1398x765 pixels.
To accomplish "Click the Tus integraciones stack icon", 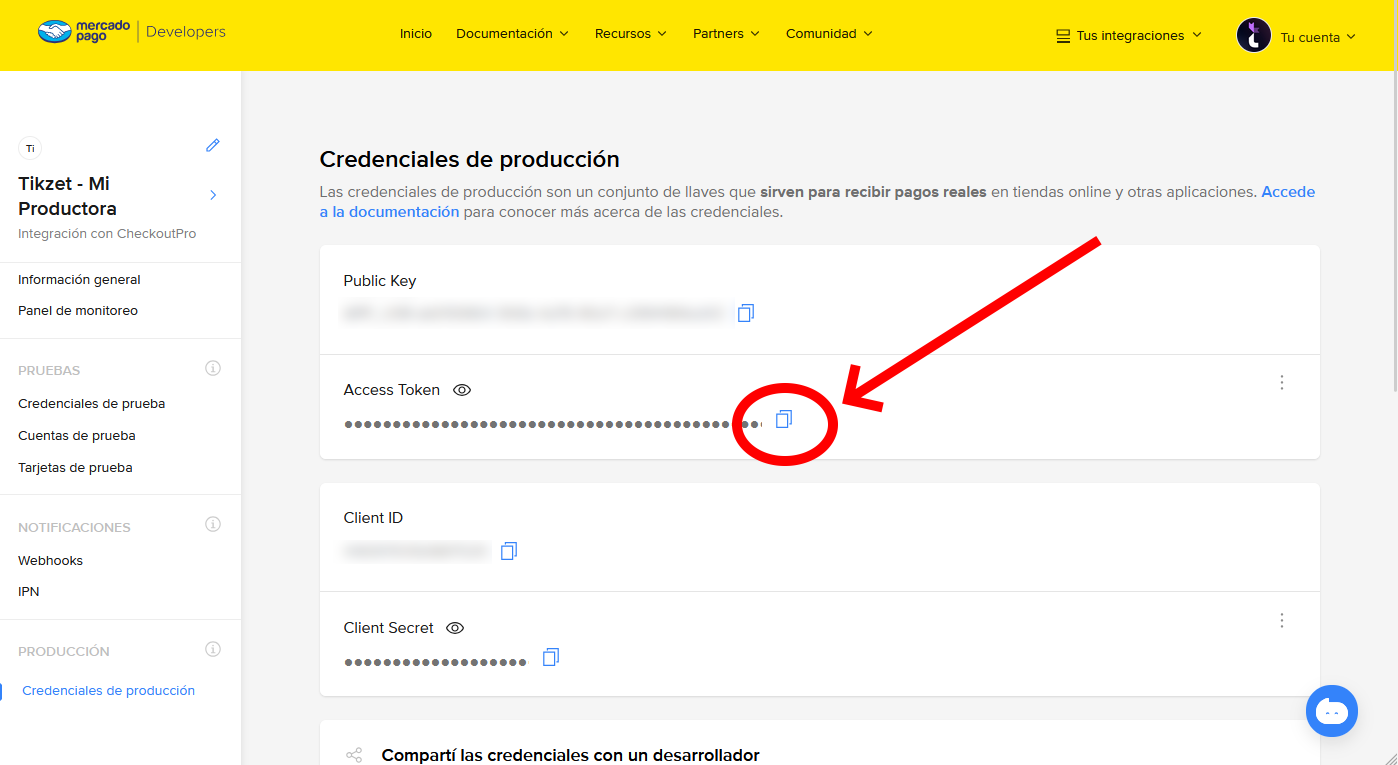I will [x=1063, y=36].
